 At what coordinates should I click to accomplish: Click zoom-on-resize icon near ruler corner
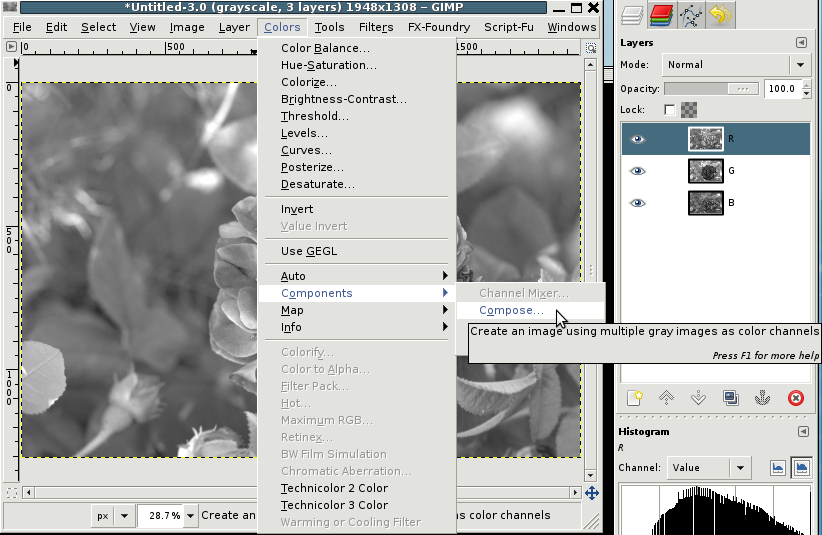[591, 48]
